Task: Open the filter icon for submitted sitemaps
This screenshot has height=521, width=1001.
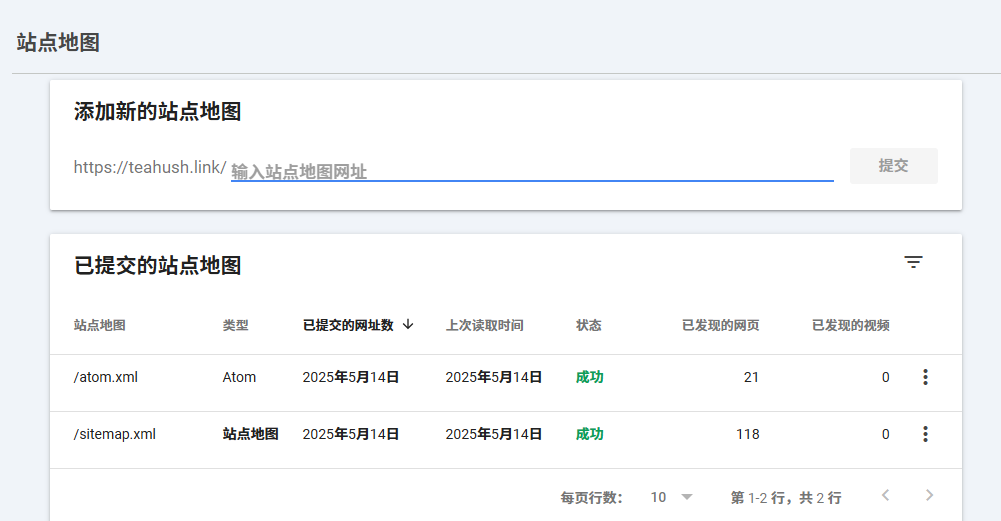Action: click(913, 262)
